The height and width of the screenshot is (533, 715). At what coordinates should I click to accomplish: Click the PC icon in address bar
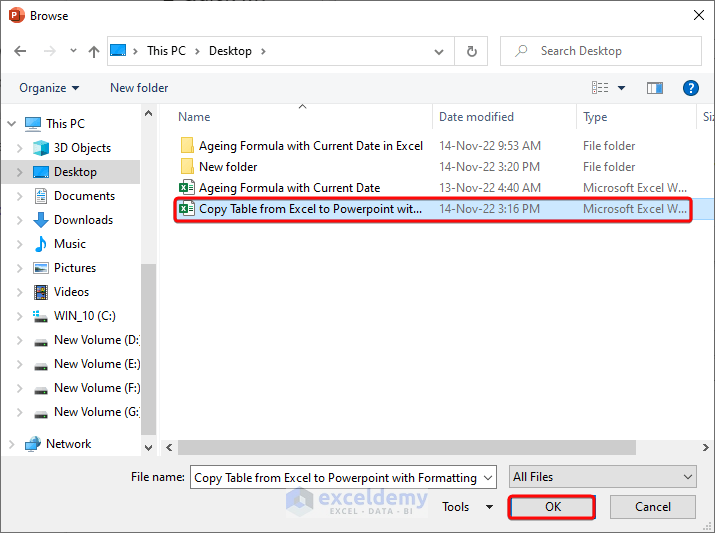(118, 50)
